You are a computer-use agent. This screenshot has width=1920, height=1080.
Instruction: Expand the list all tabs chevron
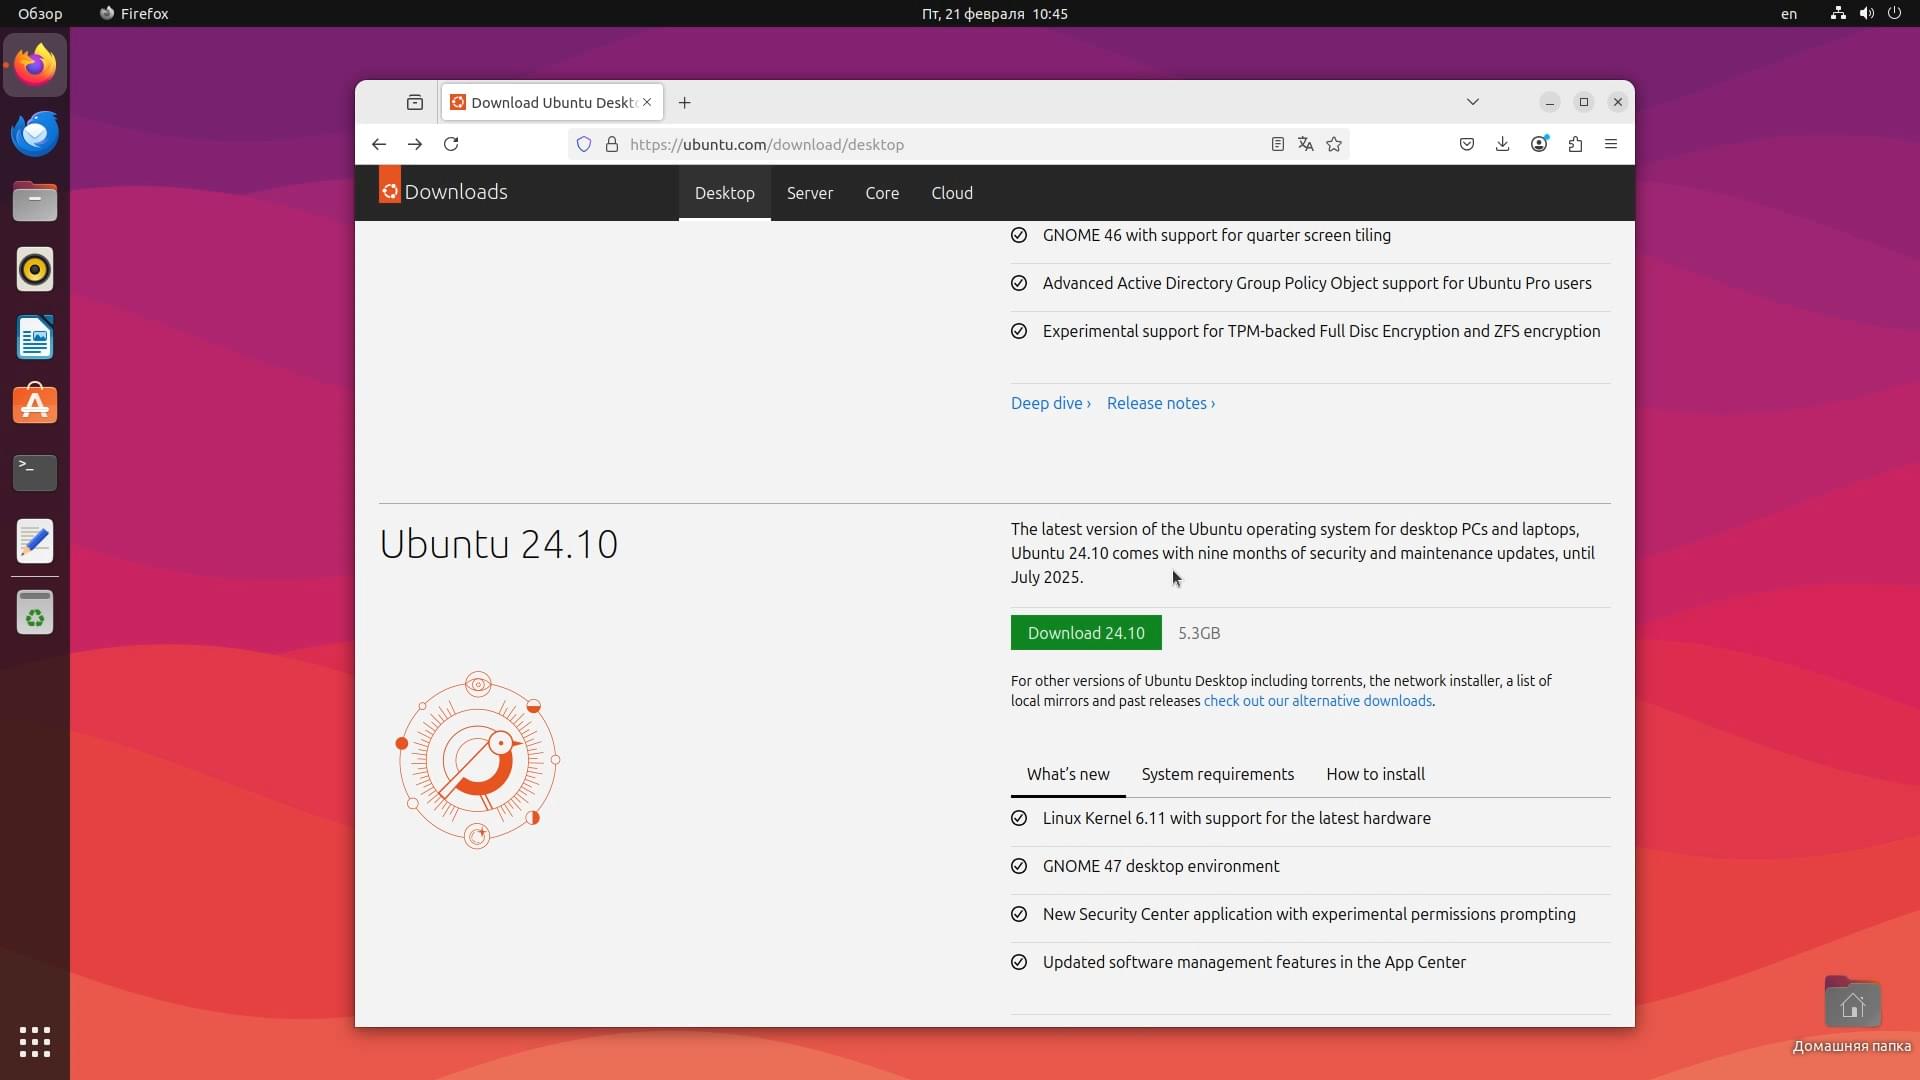[1473, 102]
